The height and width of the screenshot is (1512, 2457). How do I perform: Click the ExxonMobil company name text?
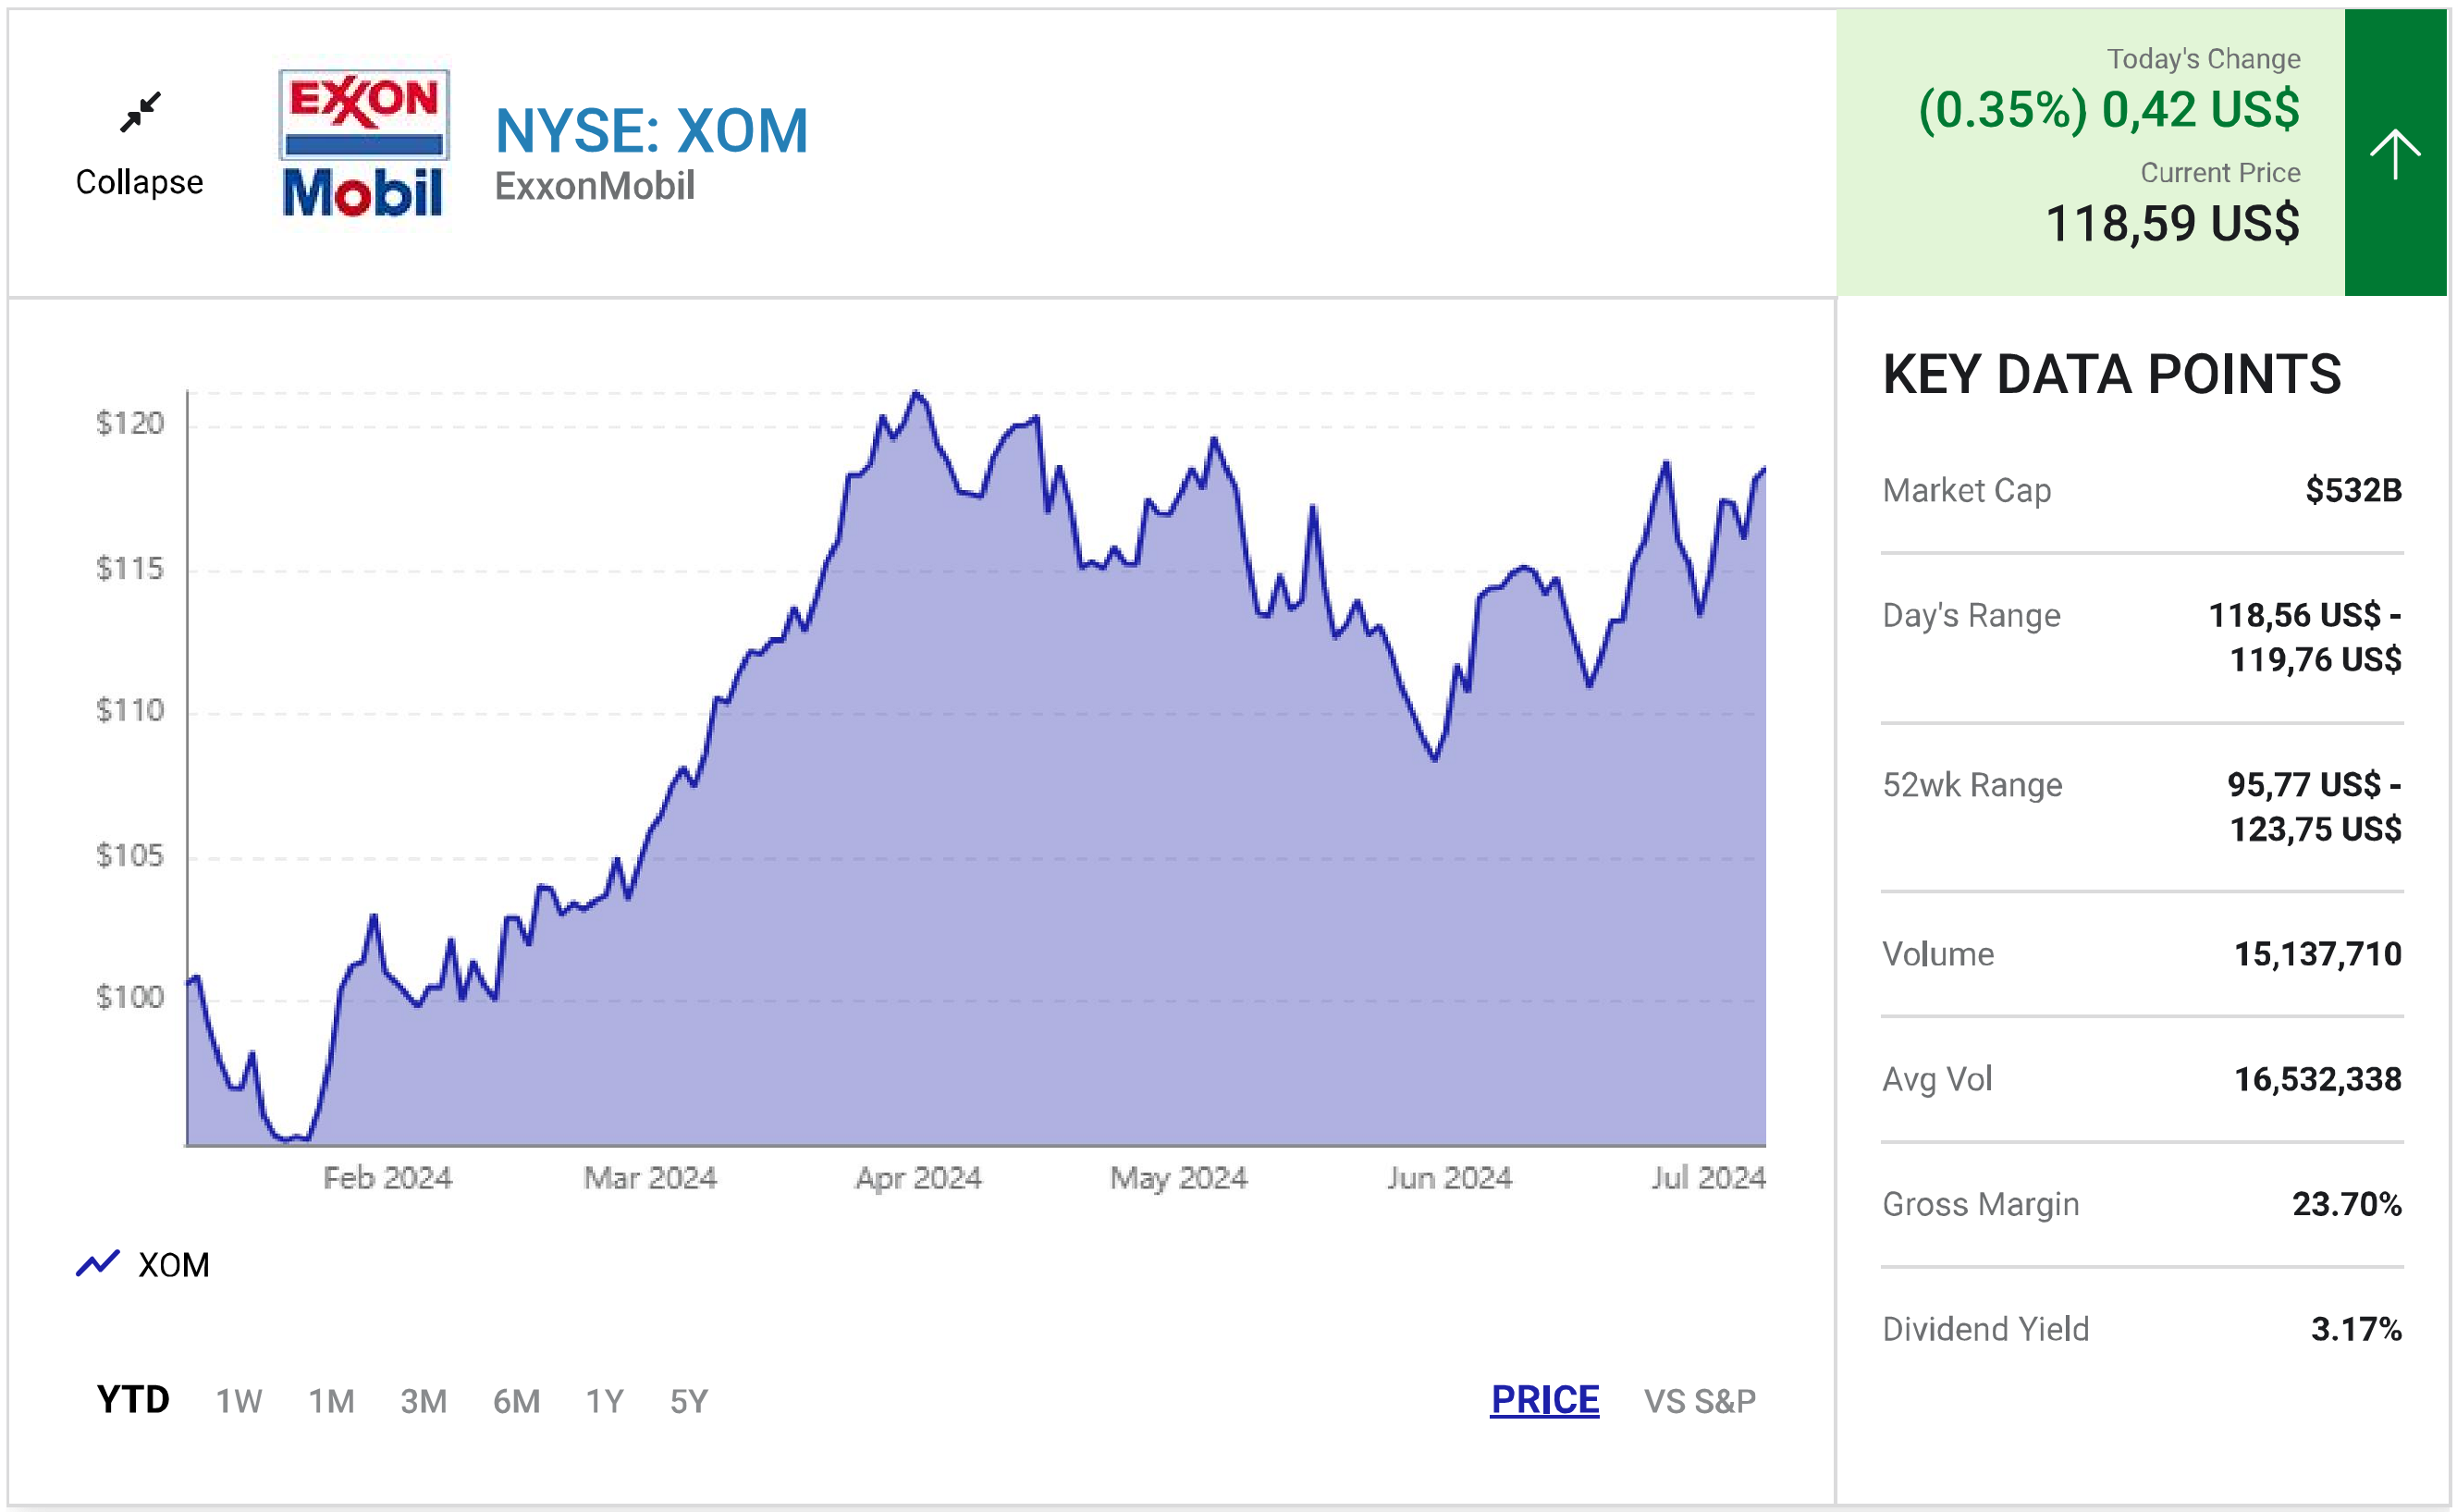(x=595, y=186)
